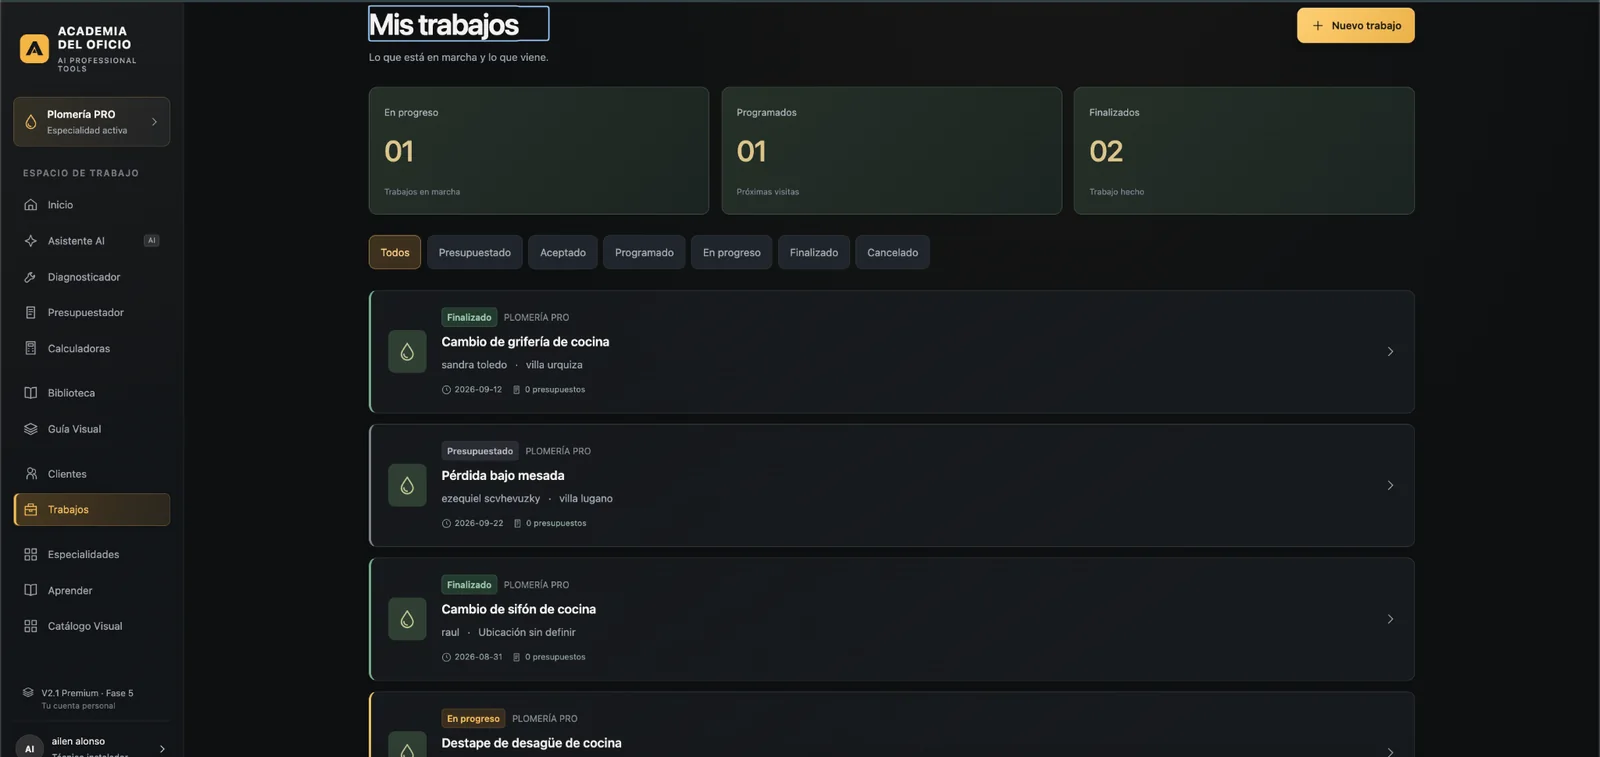Click the layers icon beside V2.1 Premium
Viewport: 1600px width, 757px height.
tap(28, 693)
